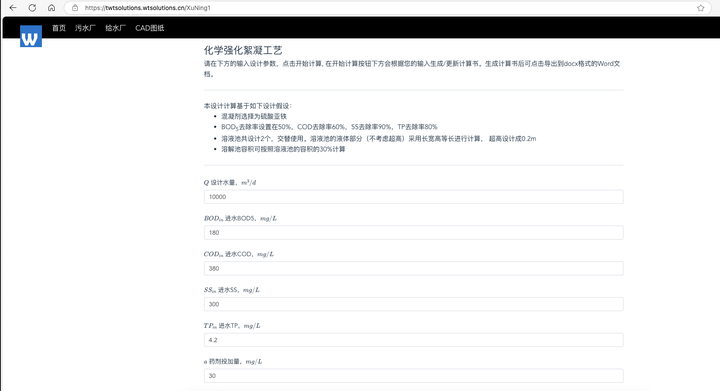The width and height of the screenshot is (720, 391).
Task: Click the bullet 溶解池容积可按照溶液池的容积的30%计算
Action: coord(283,149)
